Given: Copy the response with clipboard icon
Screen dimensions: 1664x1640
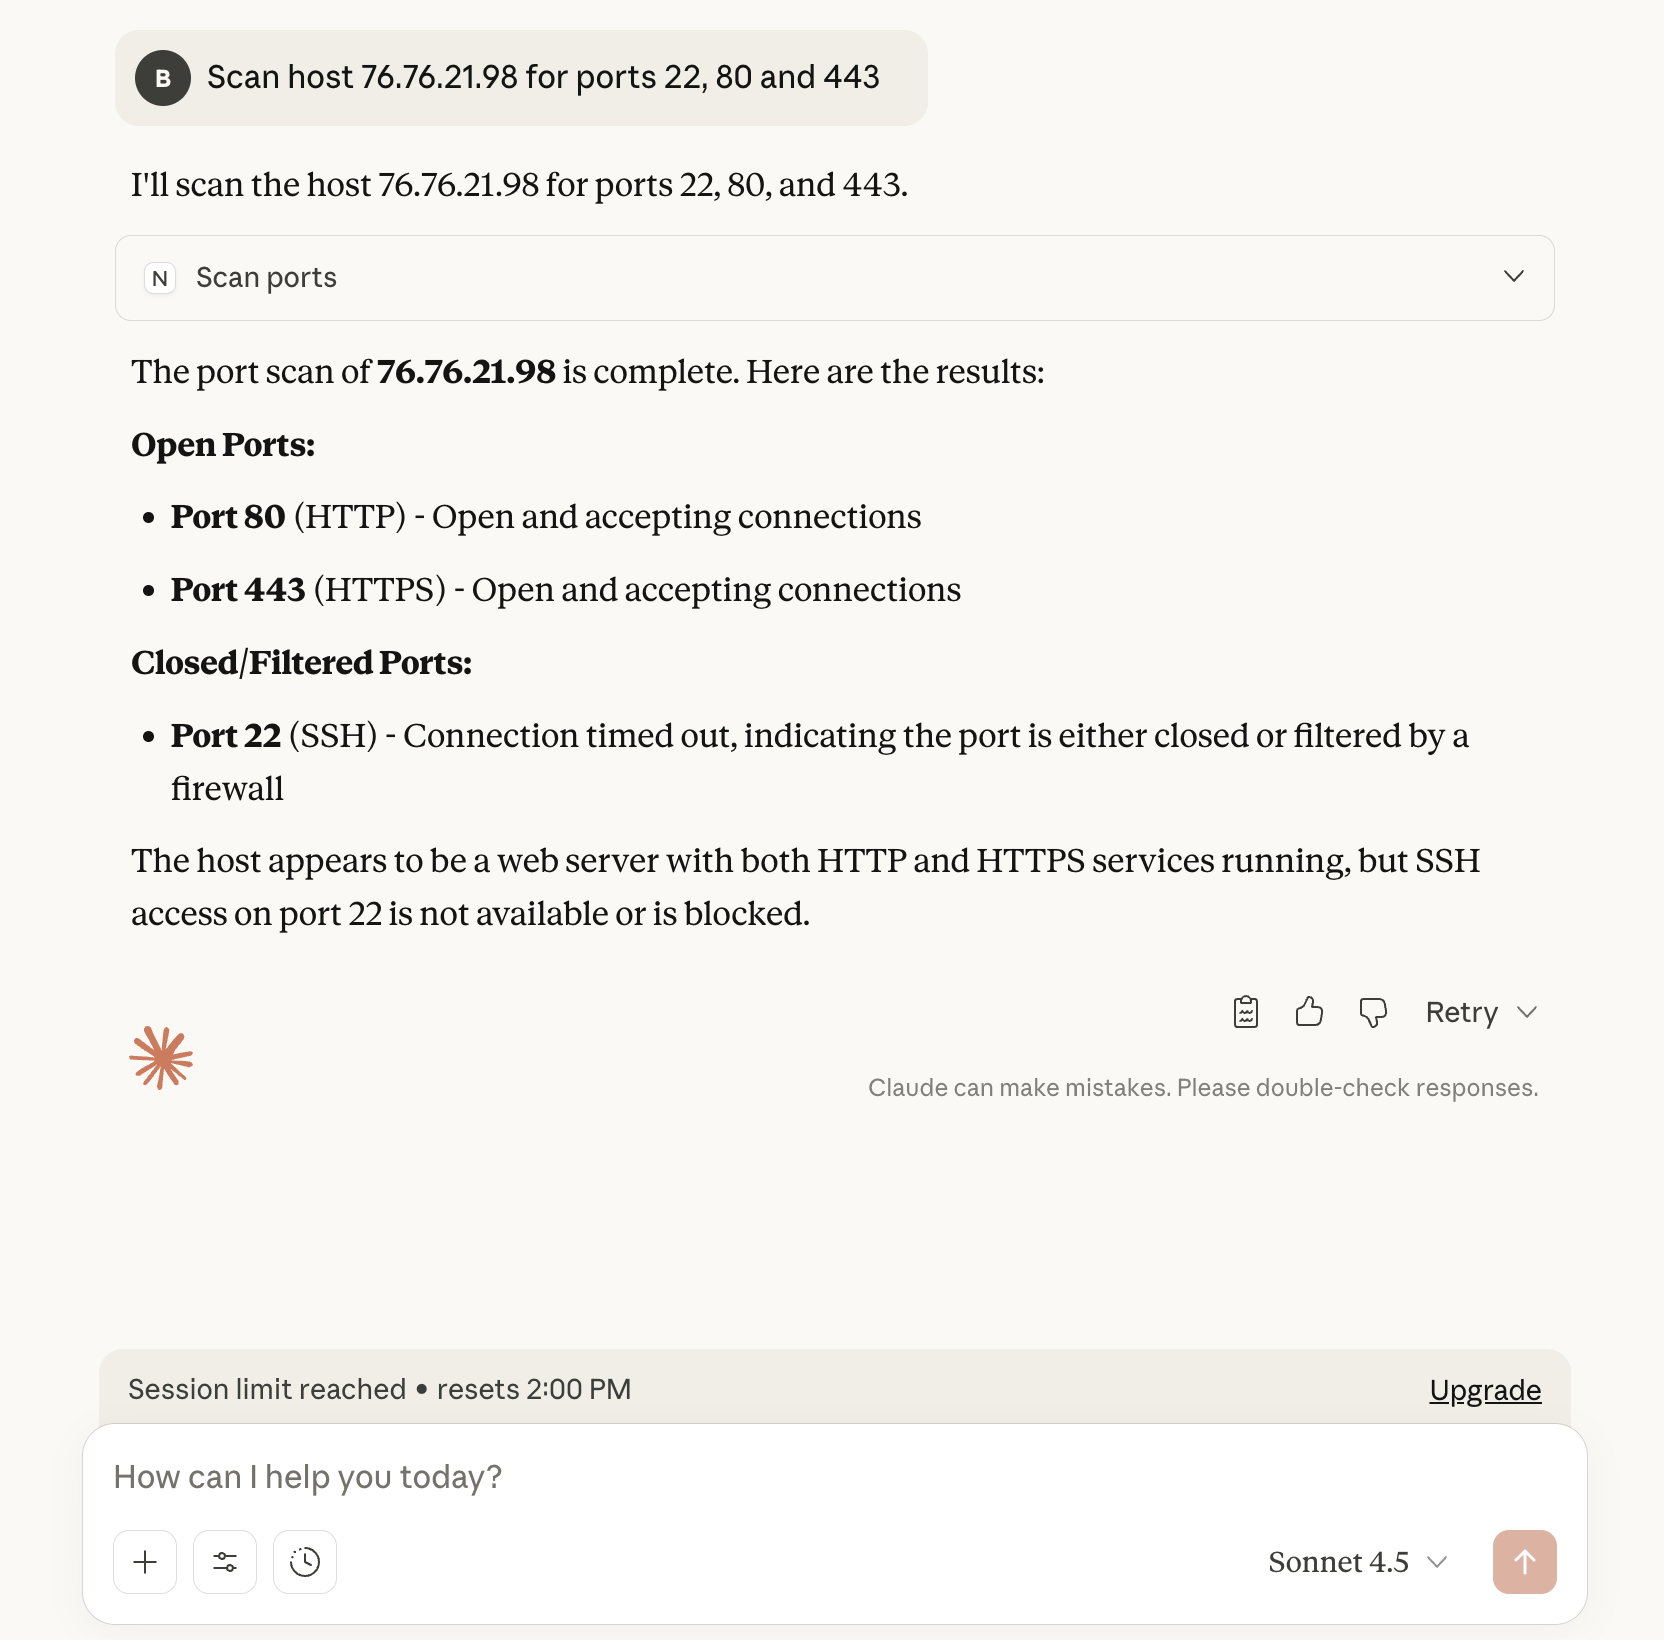Looking at the screenshot, I should tap(1245, 1012).
